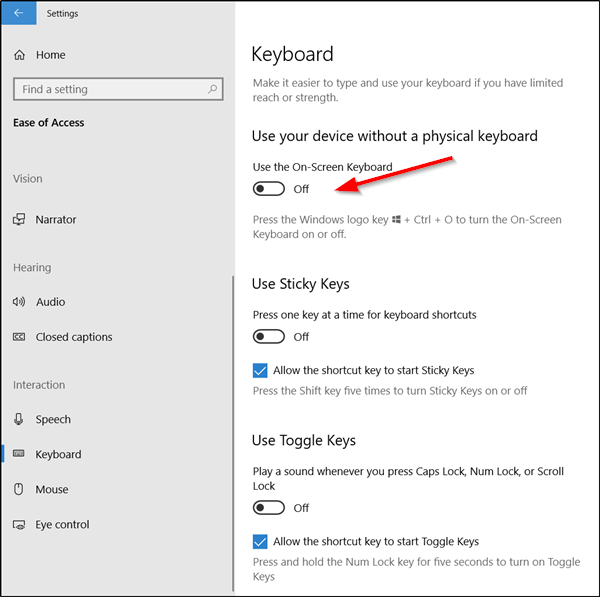Switch on the Toggle Keys switch

click(x=269, y=508)
